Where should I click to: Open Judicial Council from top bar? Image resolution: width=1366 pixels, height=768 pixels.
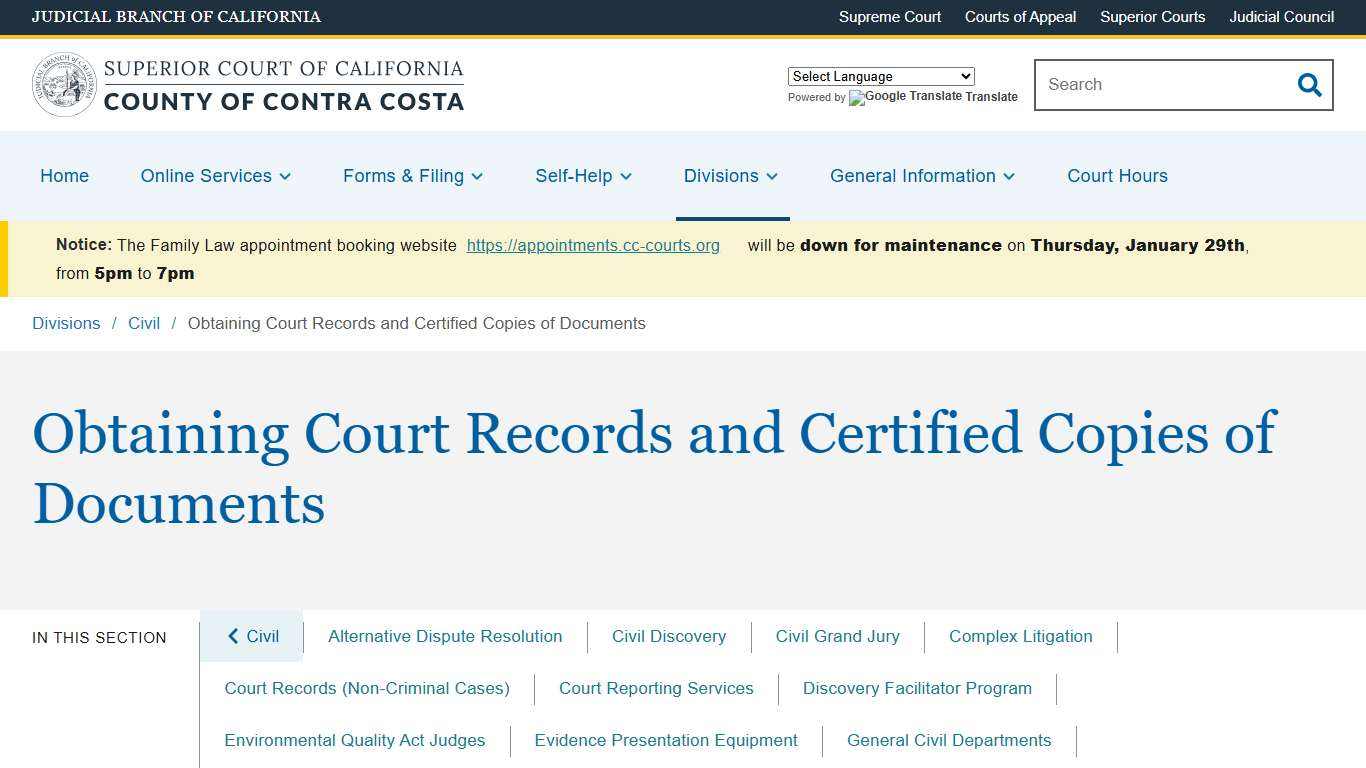[1281, 17]
